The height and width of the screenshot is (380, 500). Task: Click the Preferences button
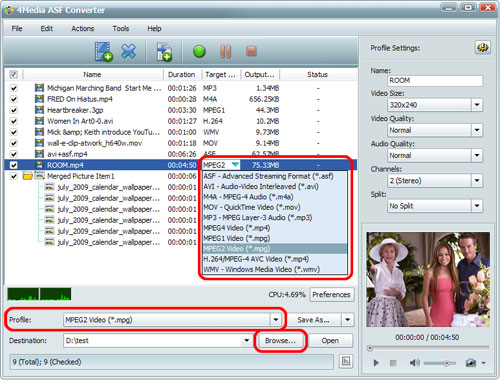tap(331, 295)
